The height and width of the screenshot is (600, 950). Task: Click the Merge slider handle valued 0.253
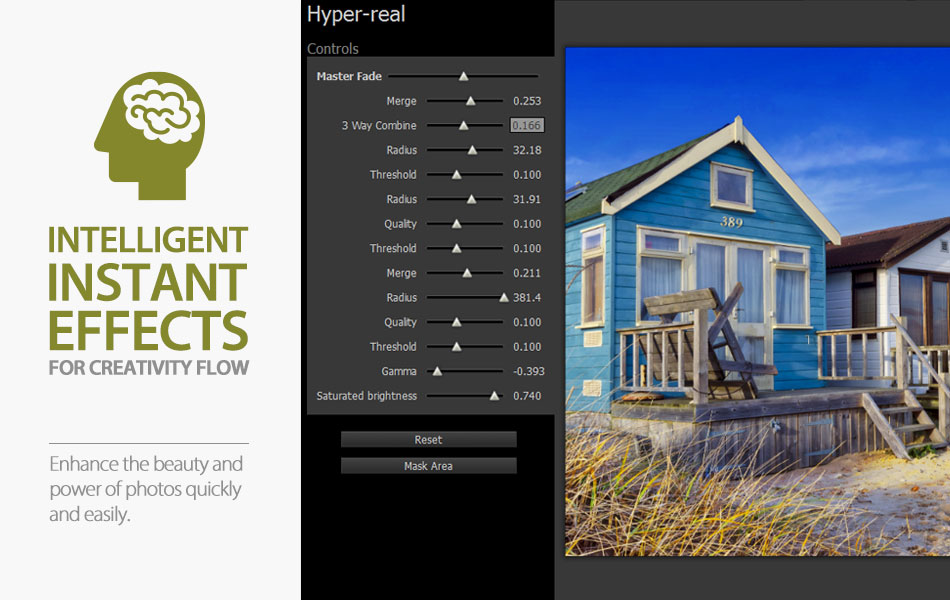click(470, 101)
